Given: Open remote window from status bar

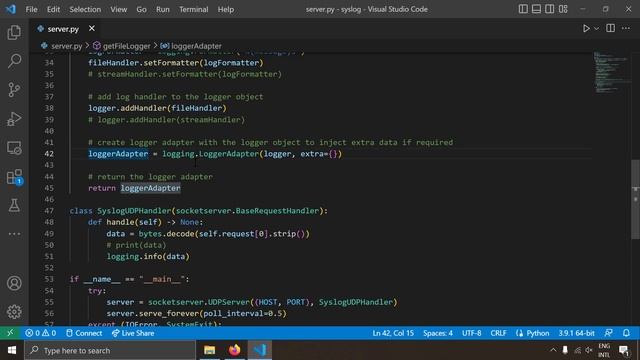Looking at the screenshot, I should (10, 333).
